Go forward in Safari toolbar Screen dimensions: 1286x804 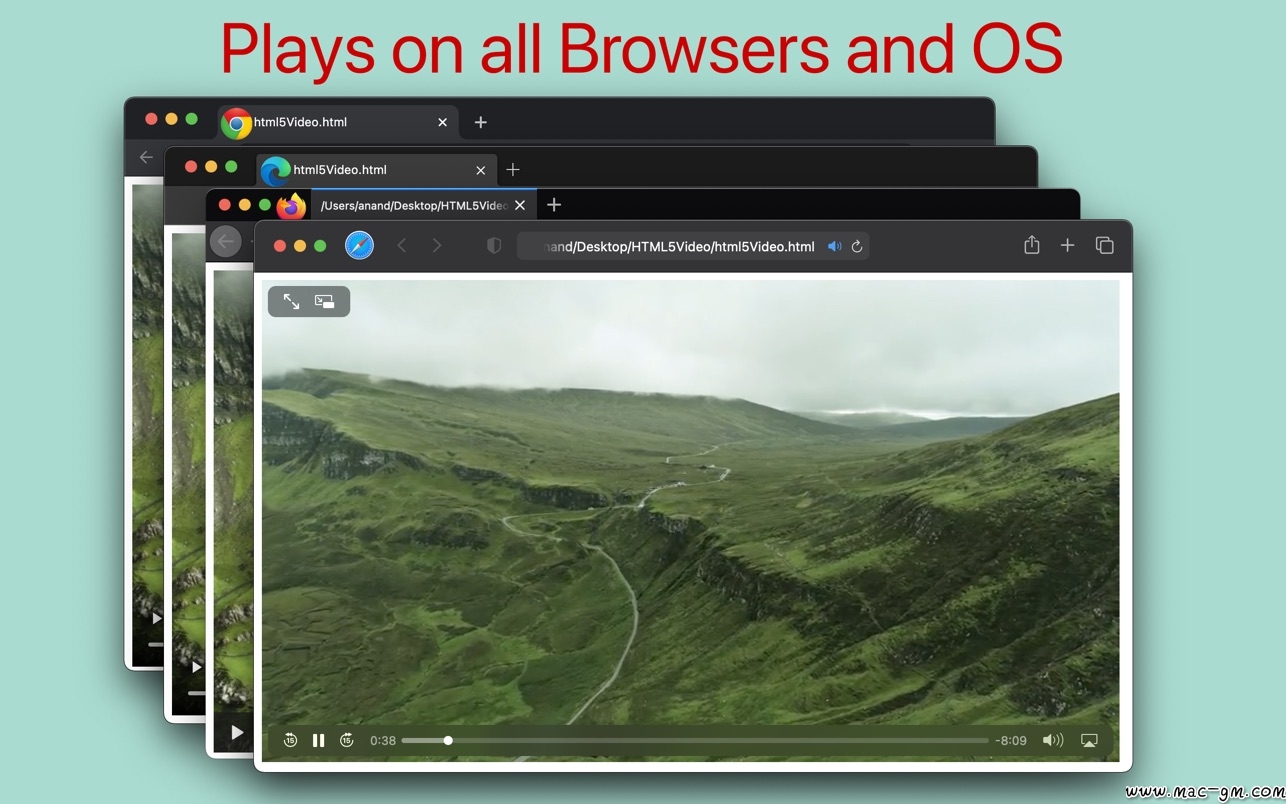tap(436, 245)
